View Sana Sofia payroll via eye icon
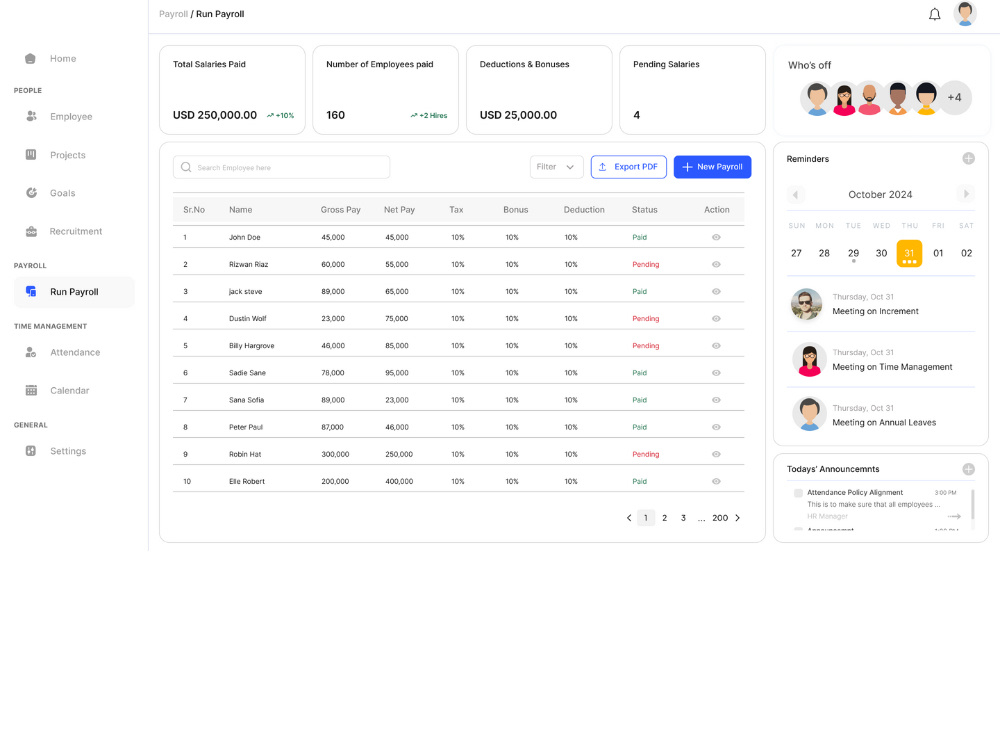 [716, 400]
